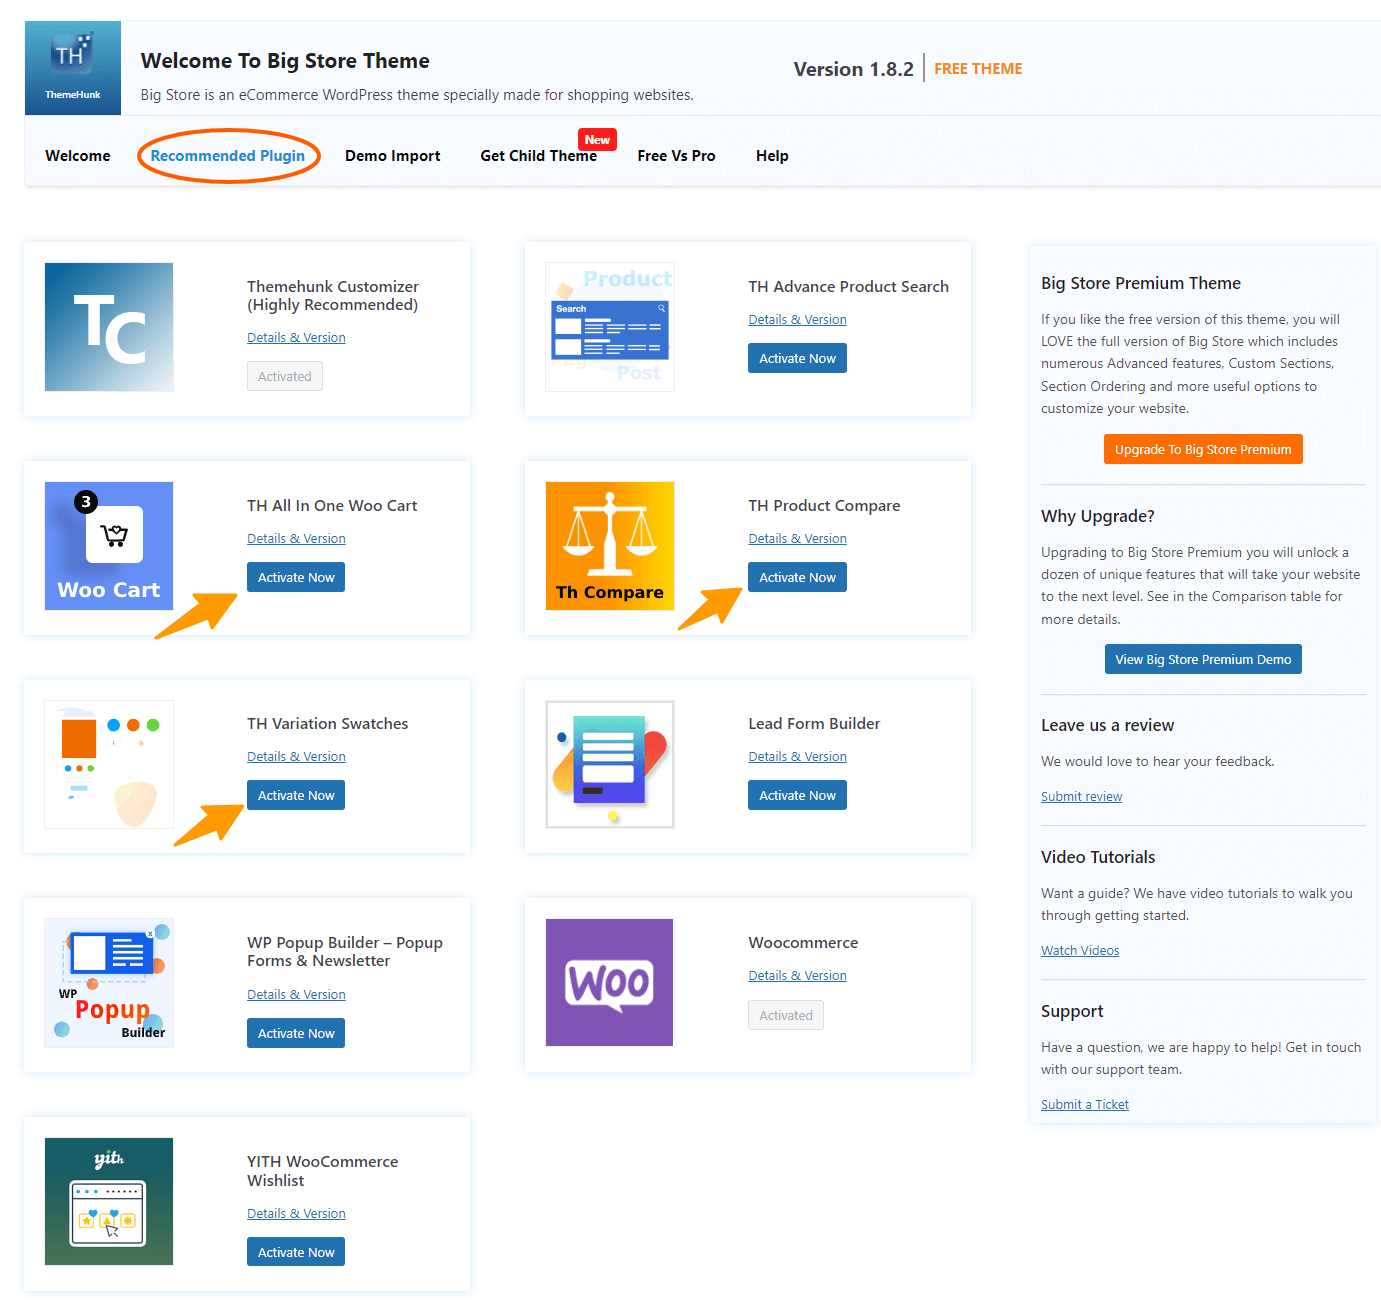Click the Themehunk Customizer TC icon

(x=109, y=327)
